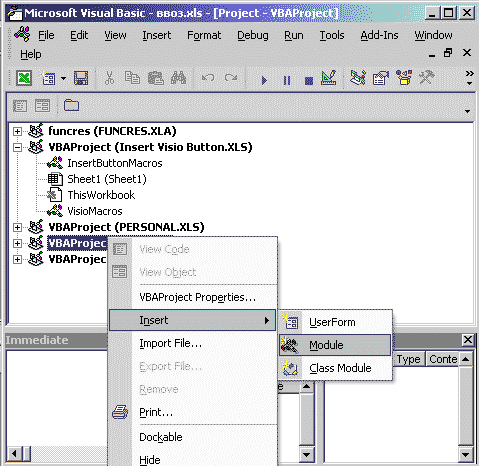479x466 pixels.
Task: Choose Class Module in Insert submenu
Action: (x=335, y=368)
